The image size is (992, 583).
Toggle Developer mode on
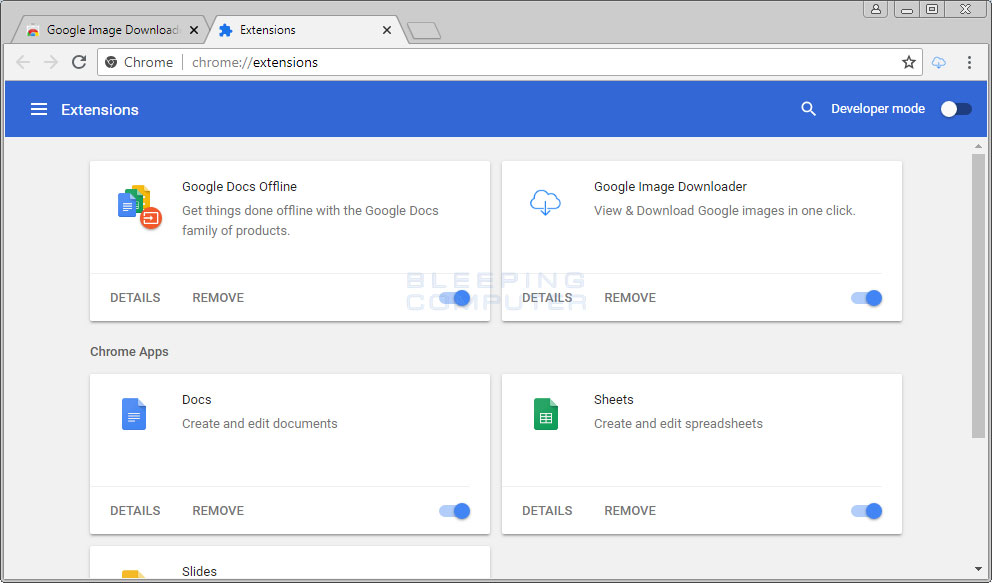(955, 109)
